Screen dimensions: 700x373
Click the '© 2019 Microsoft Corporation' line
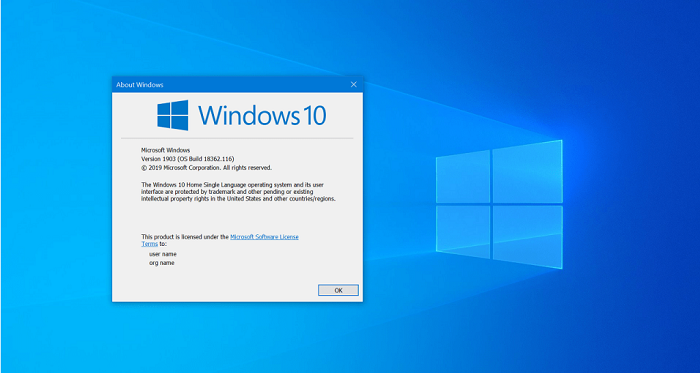pos(206,168)
